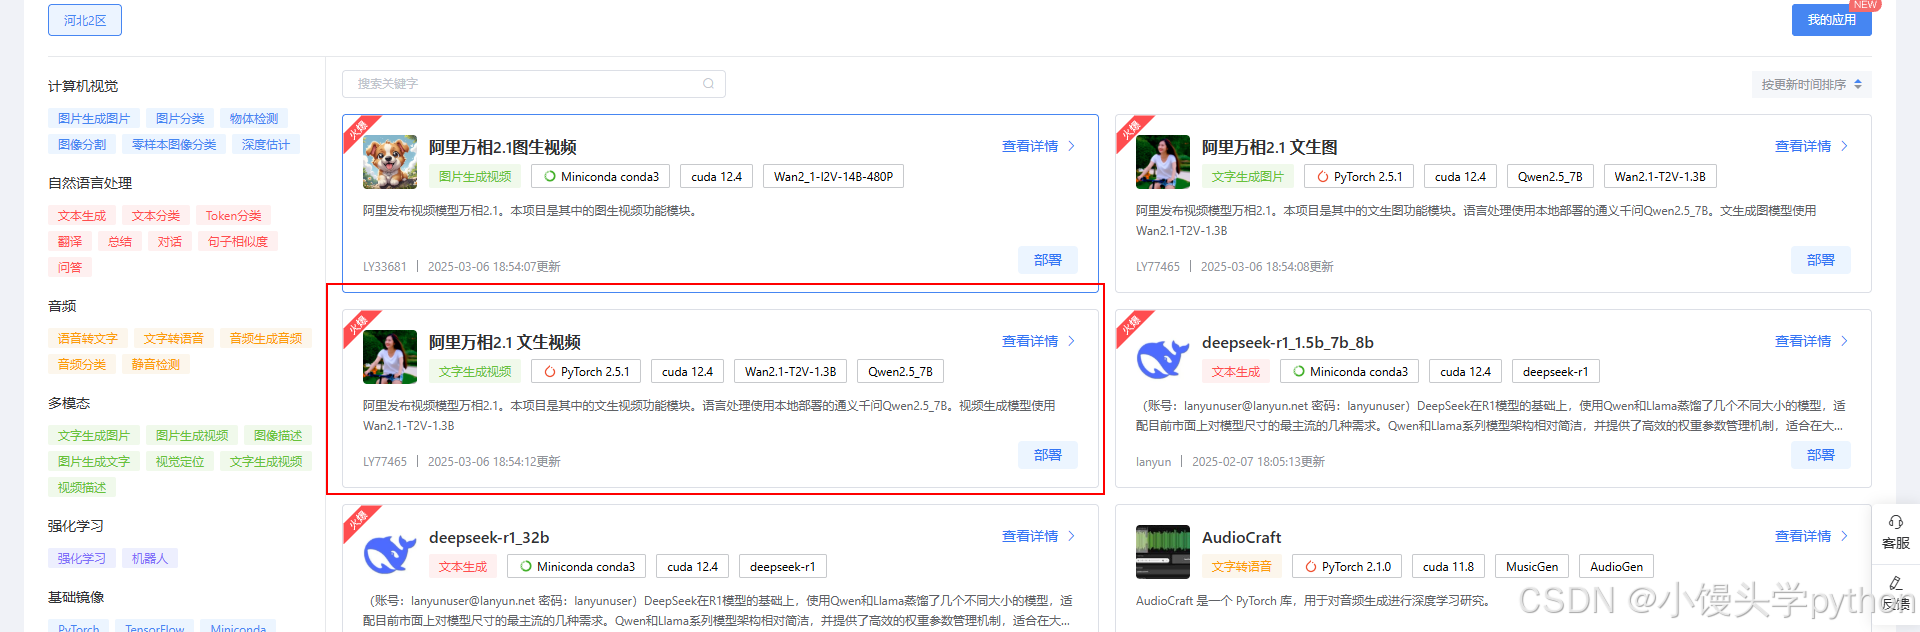The image size is (1920, 632).
Task: Open the 阿里万相2.1 文生视频 thumbnail image
Action: click(390, 357)
